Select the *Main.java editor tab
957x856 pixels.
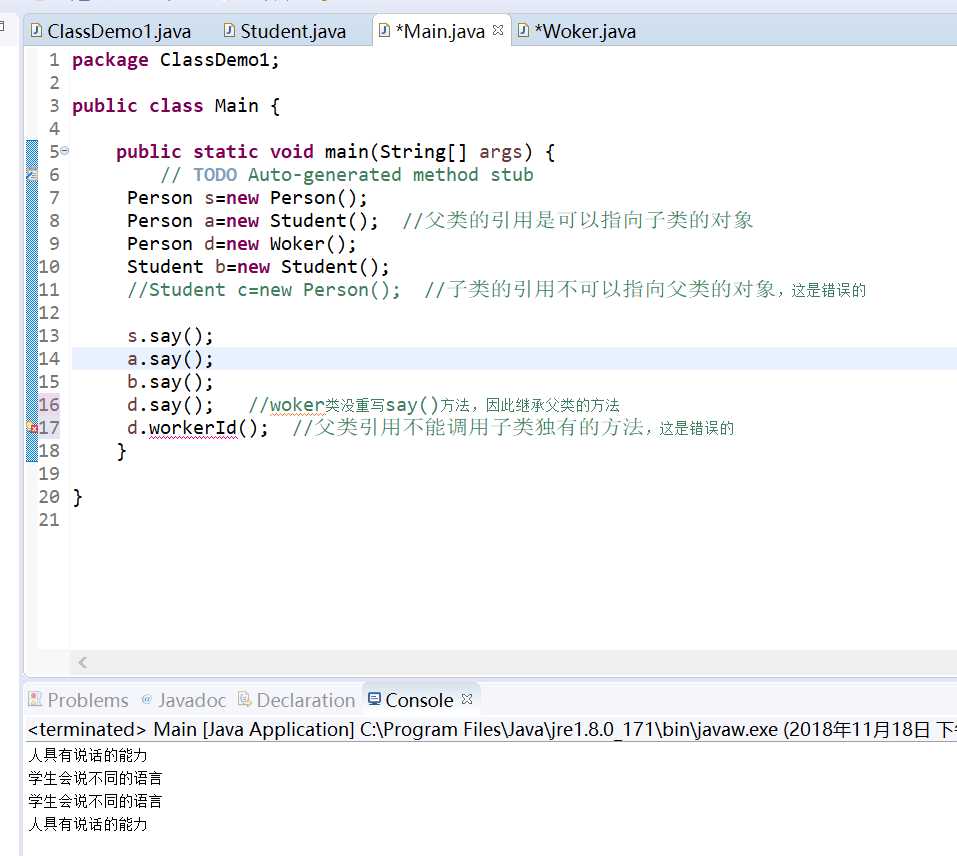click(440, 31)
